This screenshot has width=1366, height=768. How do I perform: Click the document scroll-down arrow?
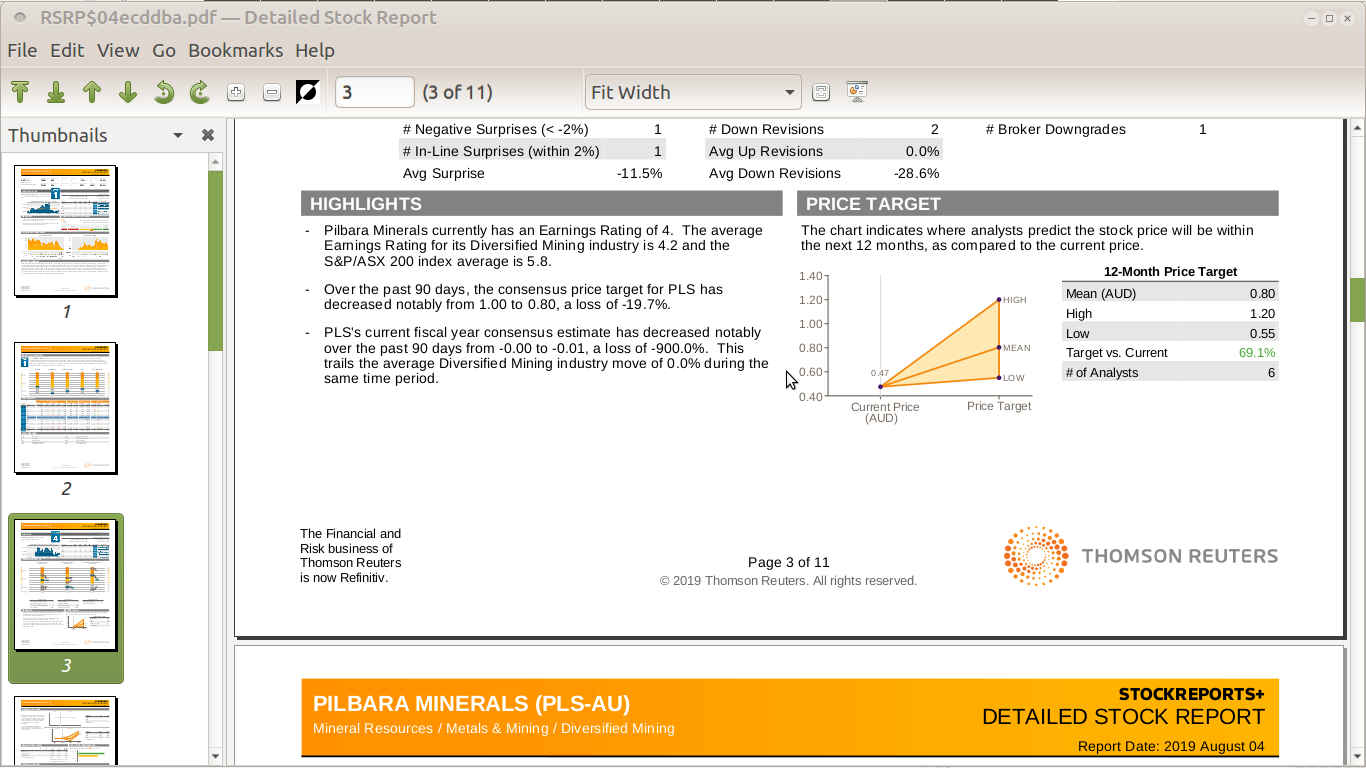click(1357, 757)
